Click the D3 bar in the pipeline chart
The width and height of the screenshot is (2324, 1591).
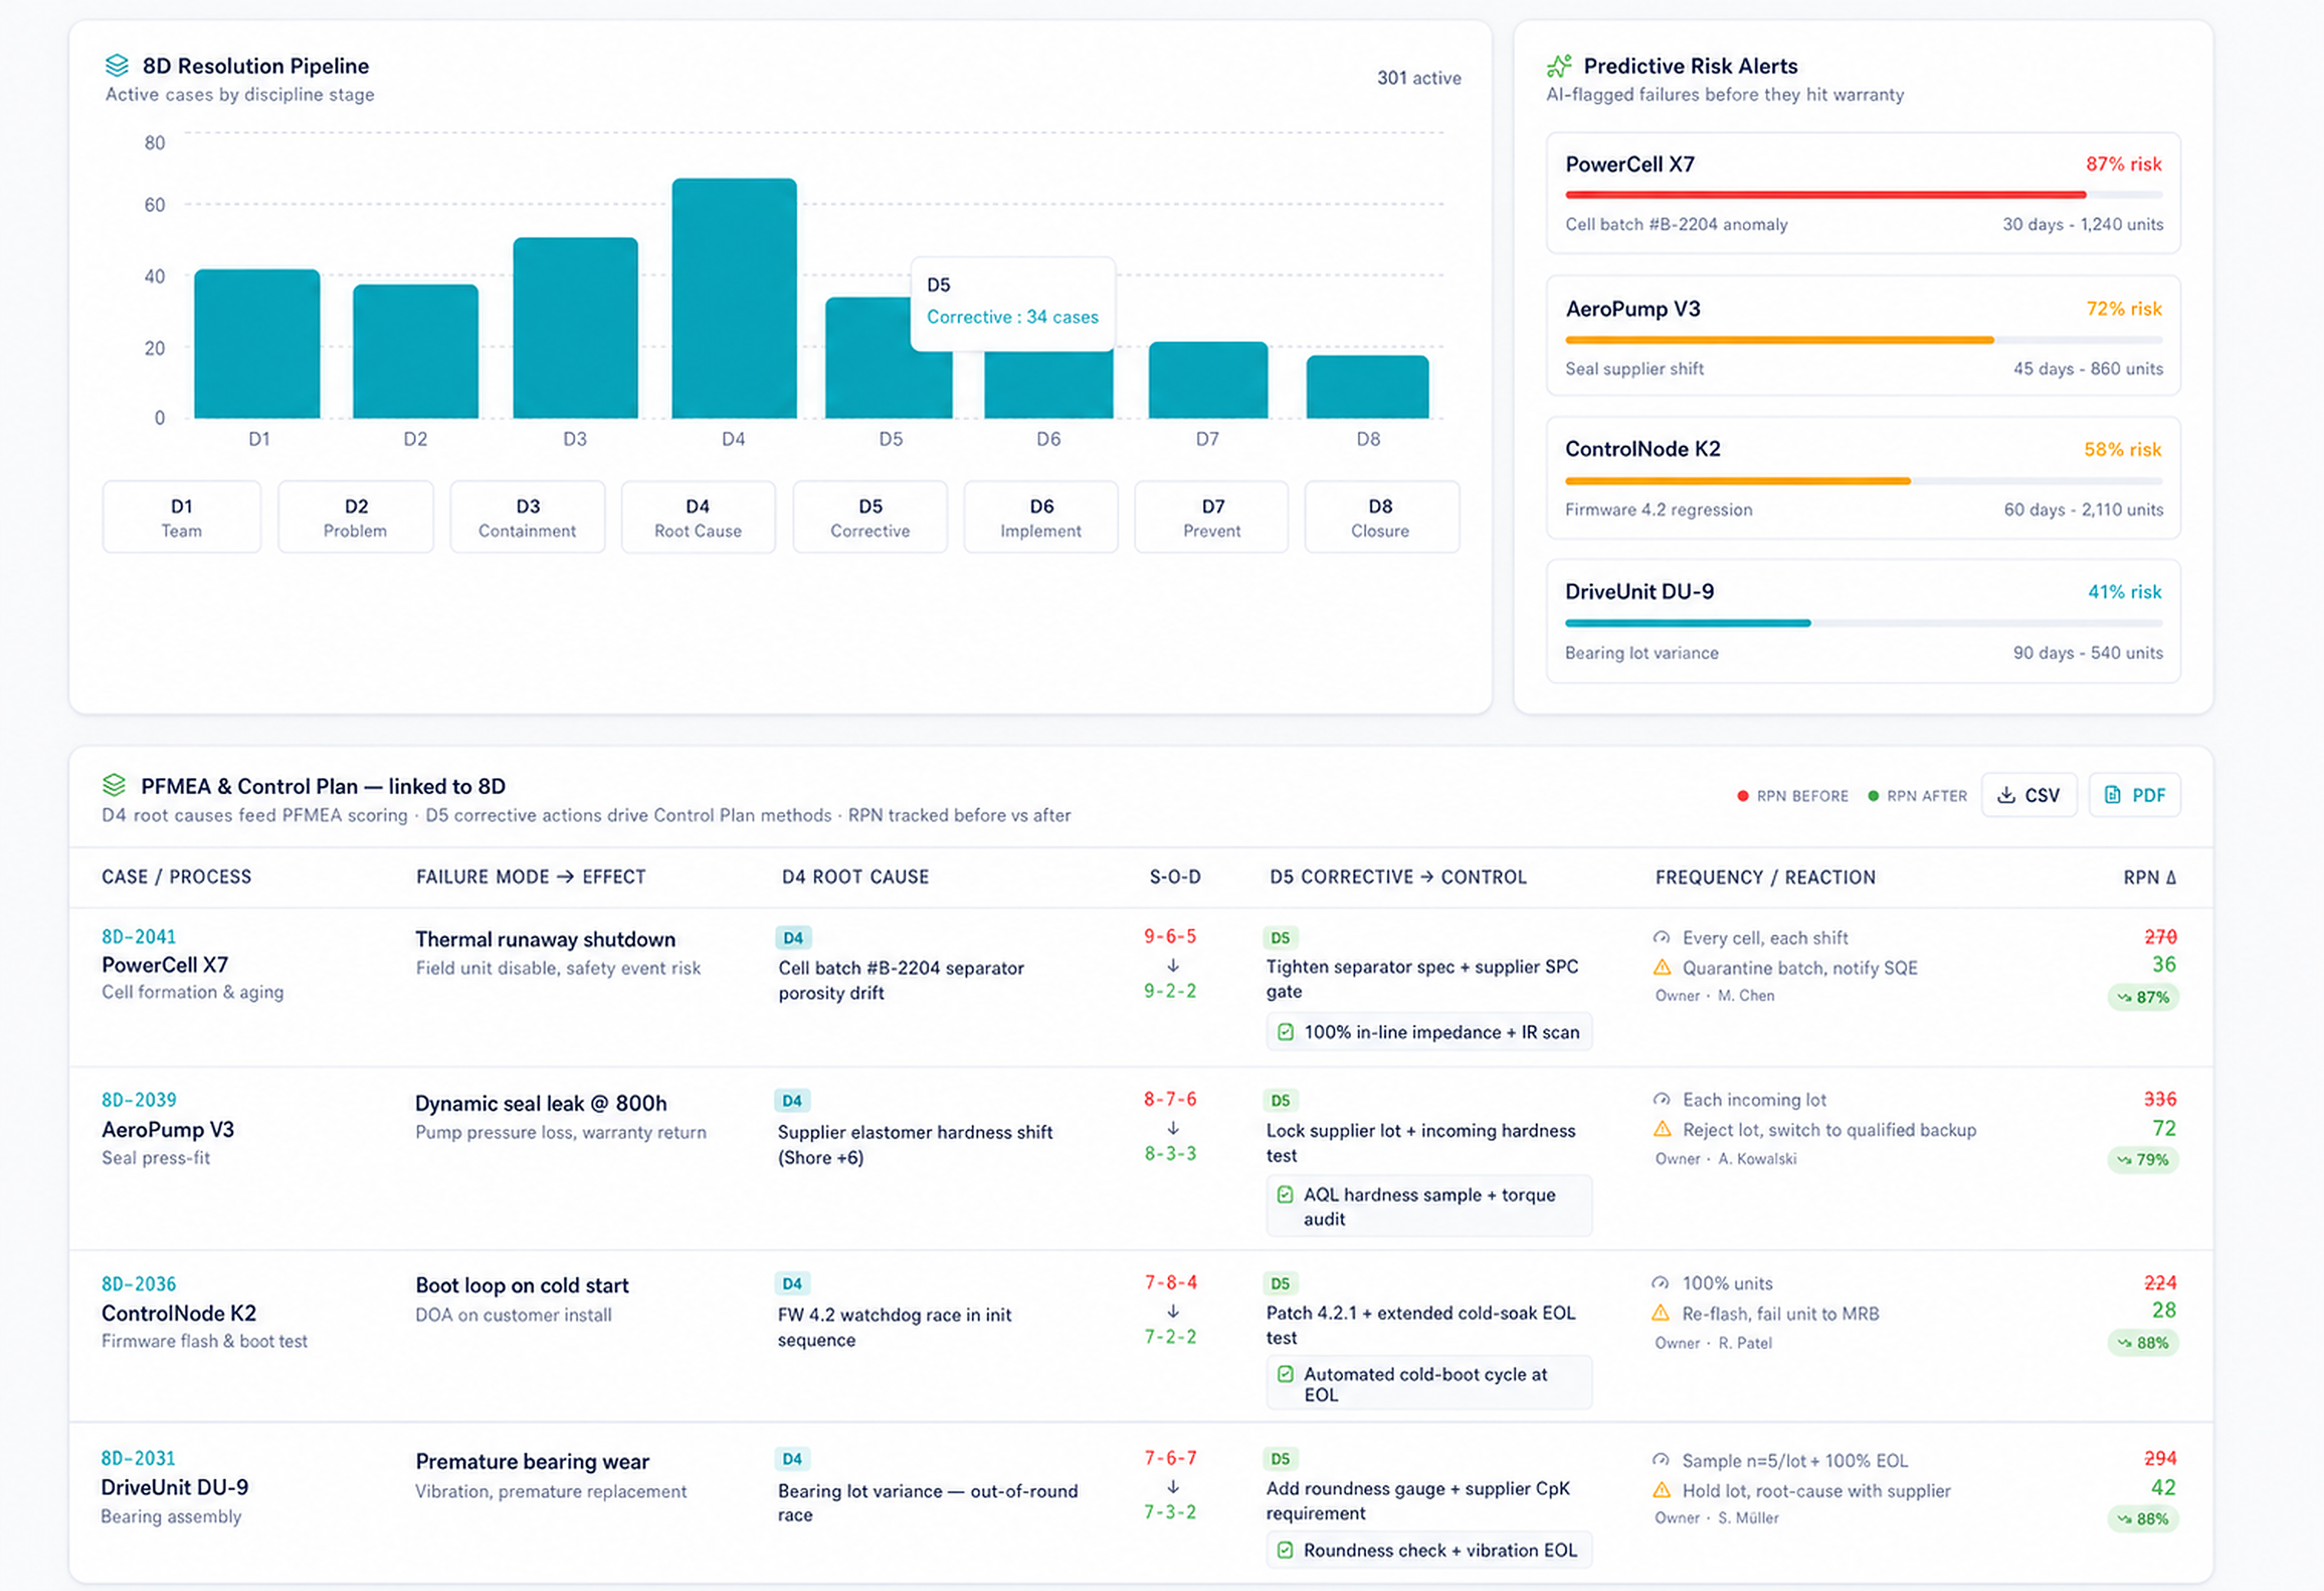575,328
